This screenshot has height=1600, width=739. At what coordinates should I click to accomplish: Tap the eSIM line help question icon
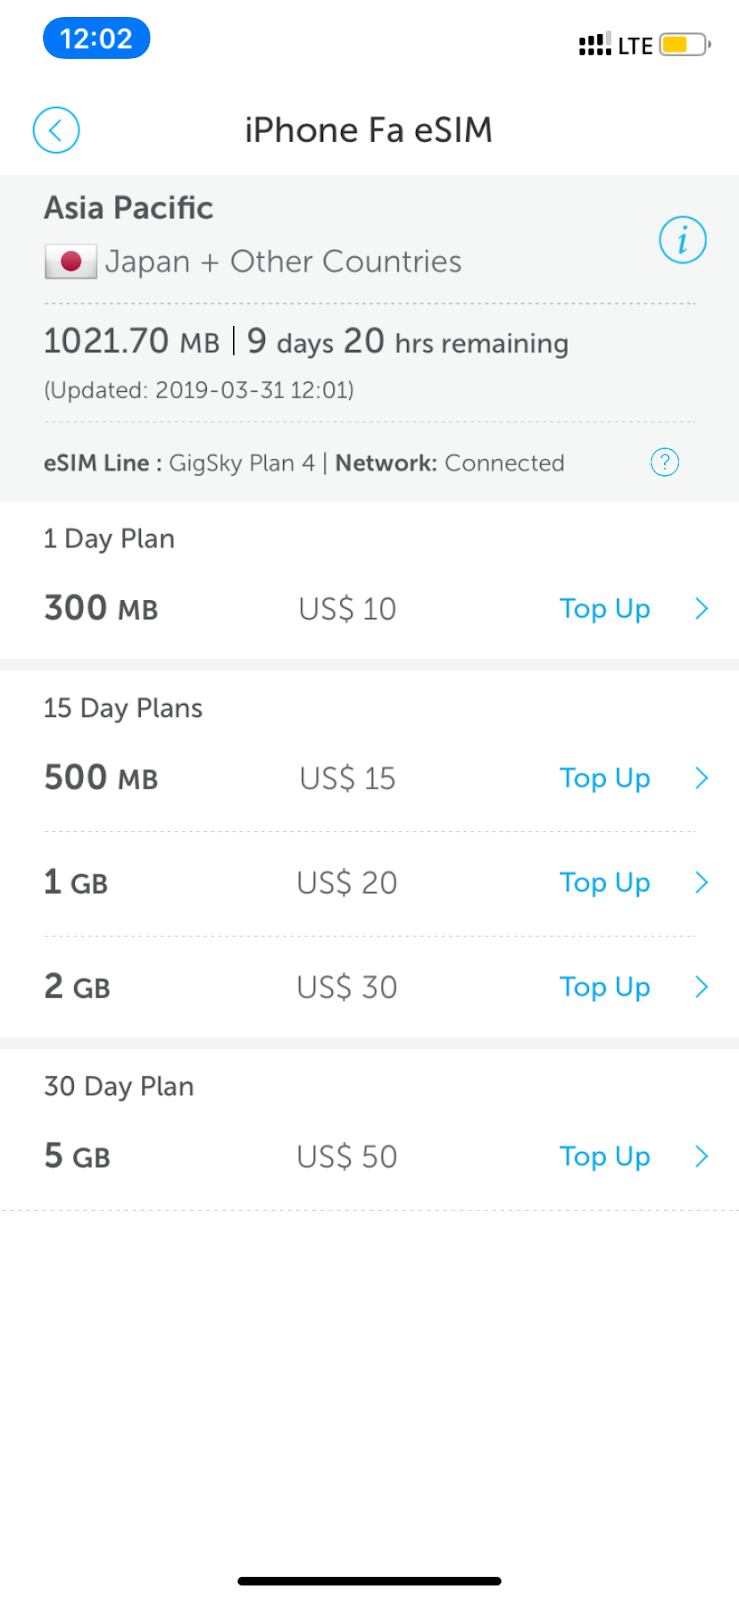664,462
